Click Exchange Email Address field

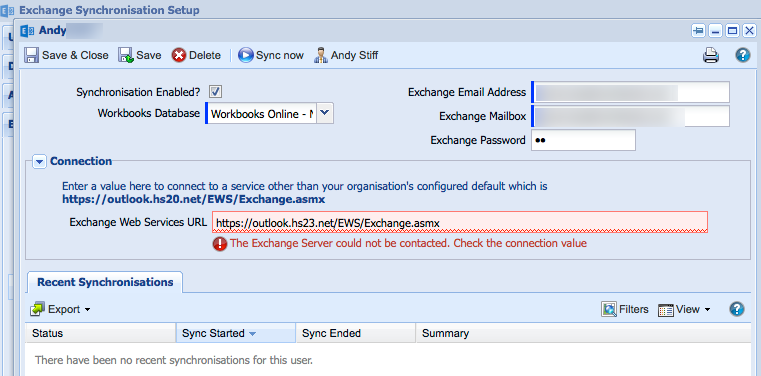[630, 92]
